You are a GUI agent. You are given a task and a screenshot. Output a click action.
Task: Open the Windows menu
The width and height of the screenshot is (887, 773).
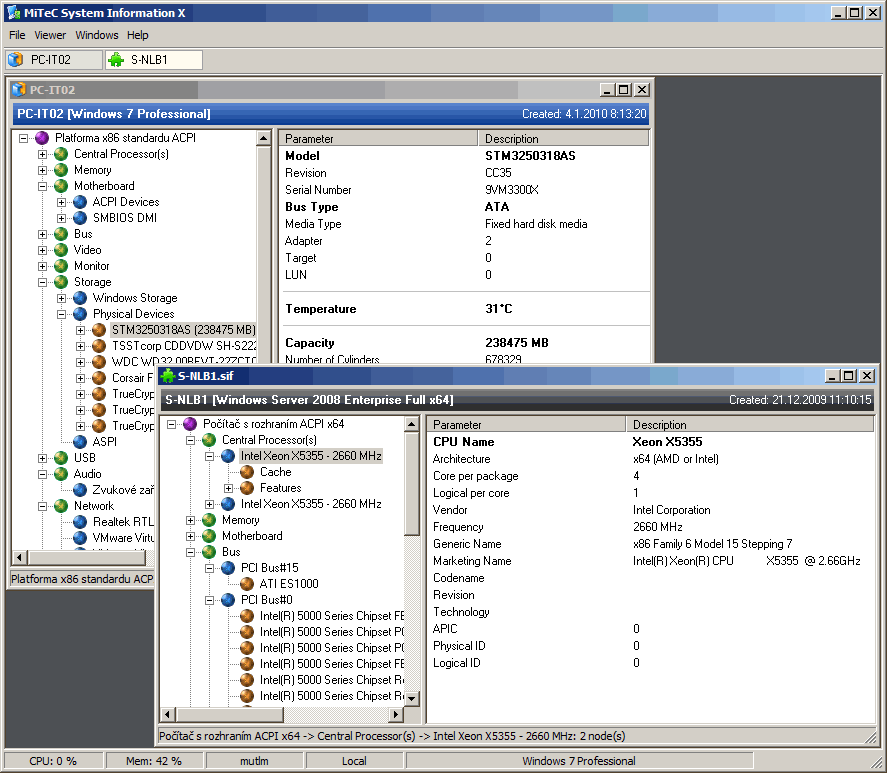click(96, 35)
